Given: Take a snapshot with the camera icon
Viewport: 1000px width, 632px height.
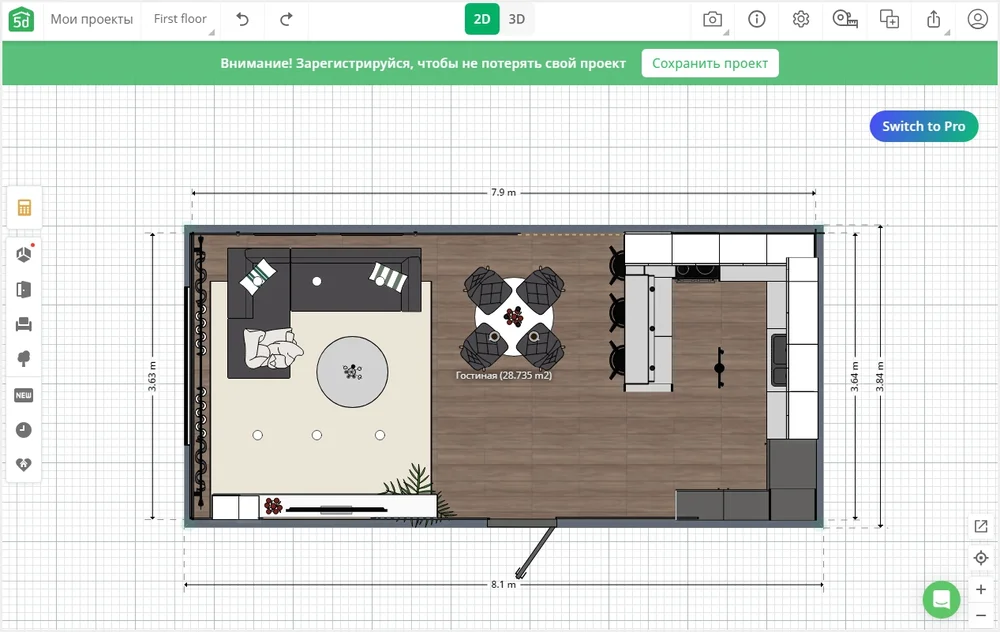Looking at the screenshot, I should click(712, 19).
